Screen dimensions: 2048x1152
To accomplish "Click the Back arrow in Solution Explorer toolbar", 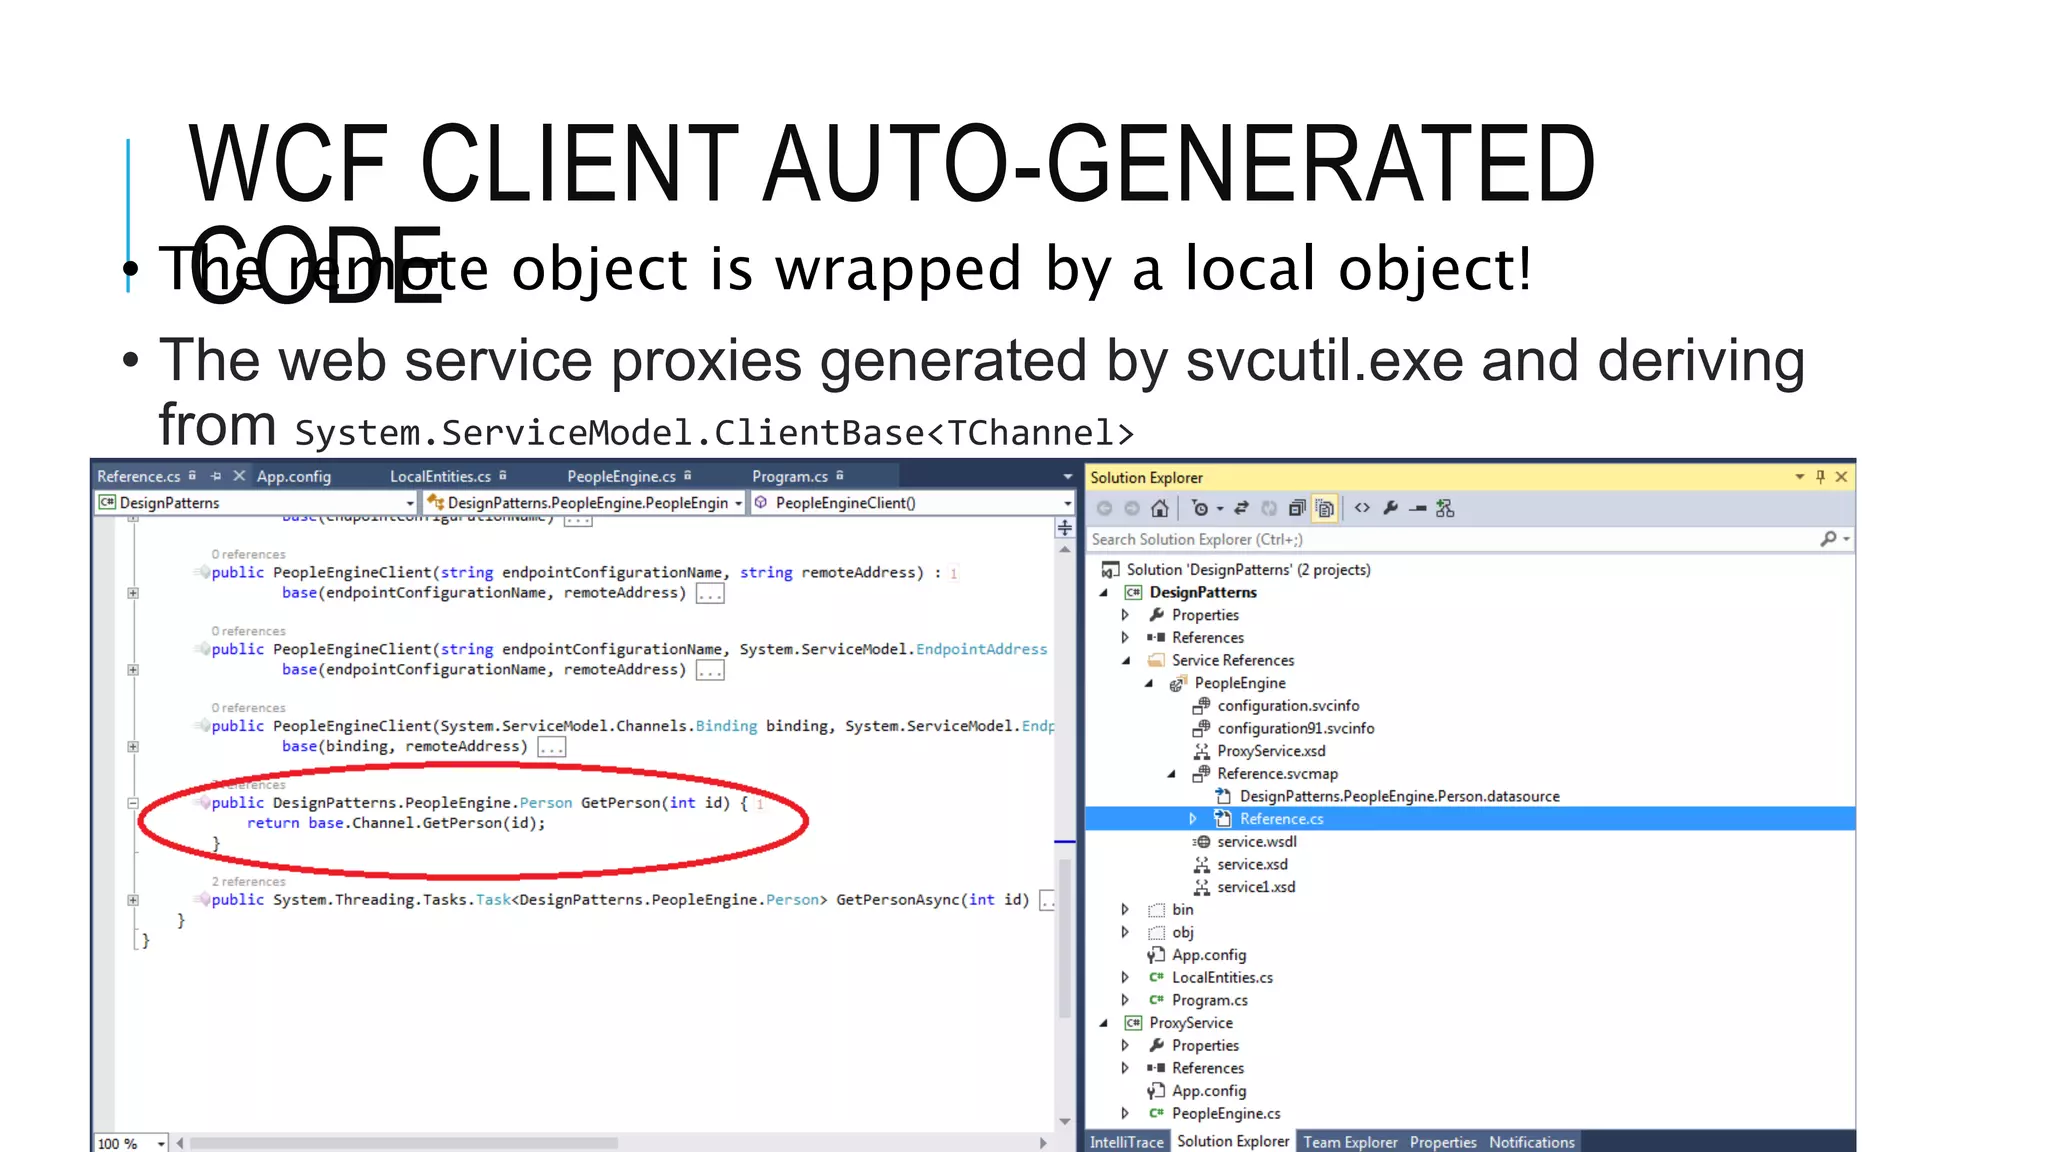I will point(1105,508).
